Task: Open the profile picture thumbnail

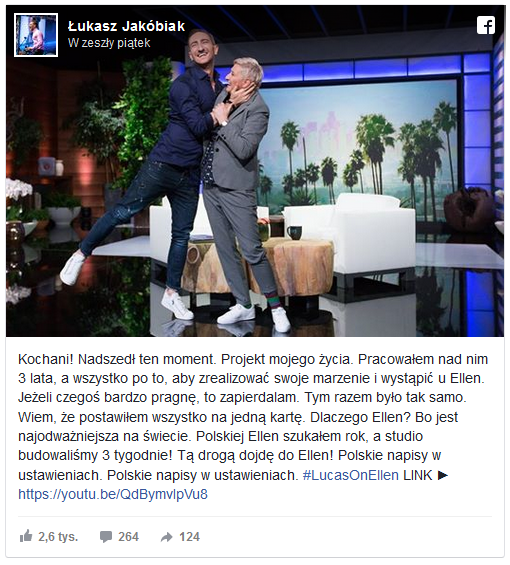Action: click(36, 35)
